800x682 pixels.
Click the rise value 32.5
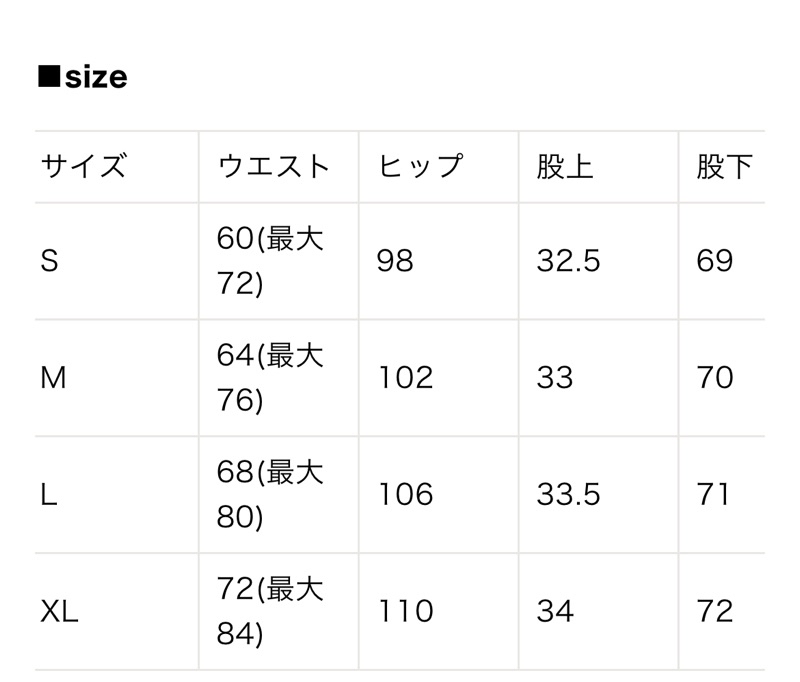click(568, 261)
